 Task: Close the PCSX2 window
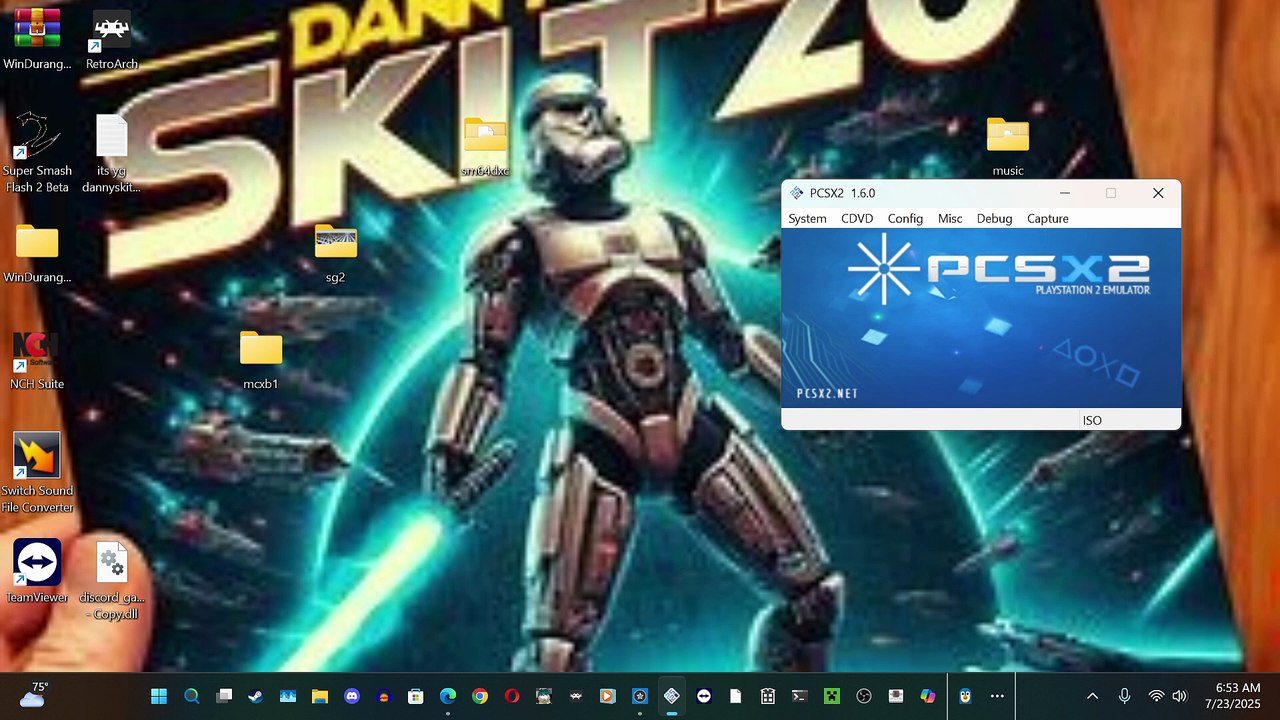point(1158,193)
